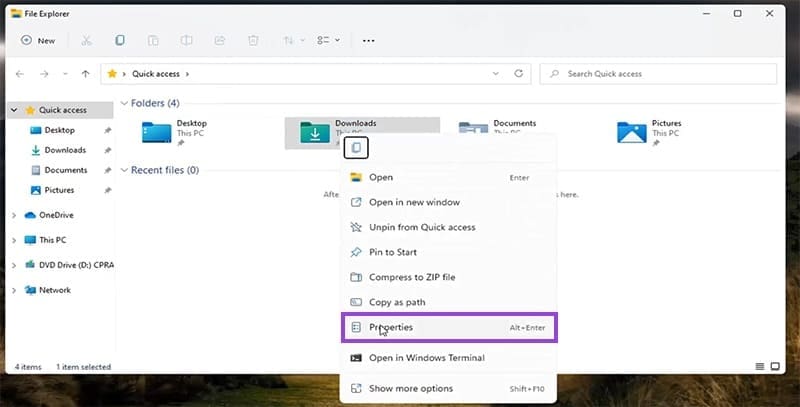Click the Delete trash icon

253,40
